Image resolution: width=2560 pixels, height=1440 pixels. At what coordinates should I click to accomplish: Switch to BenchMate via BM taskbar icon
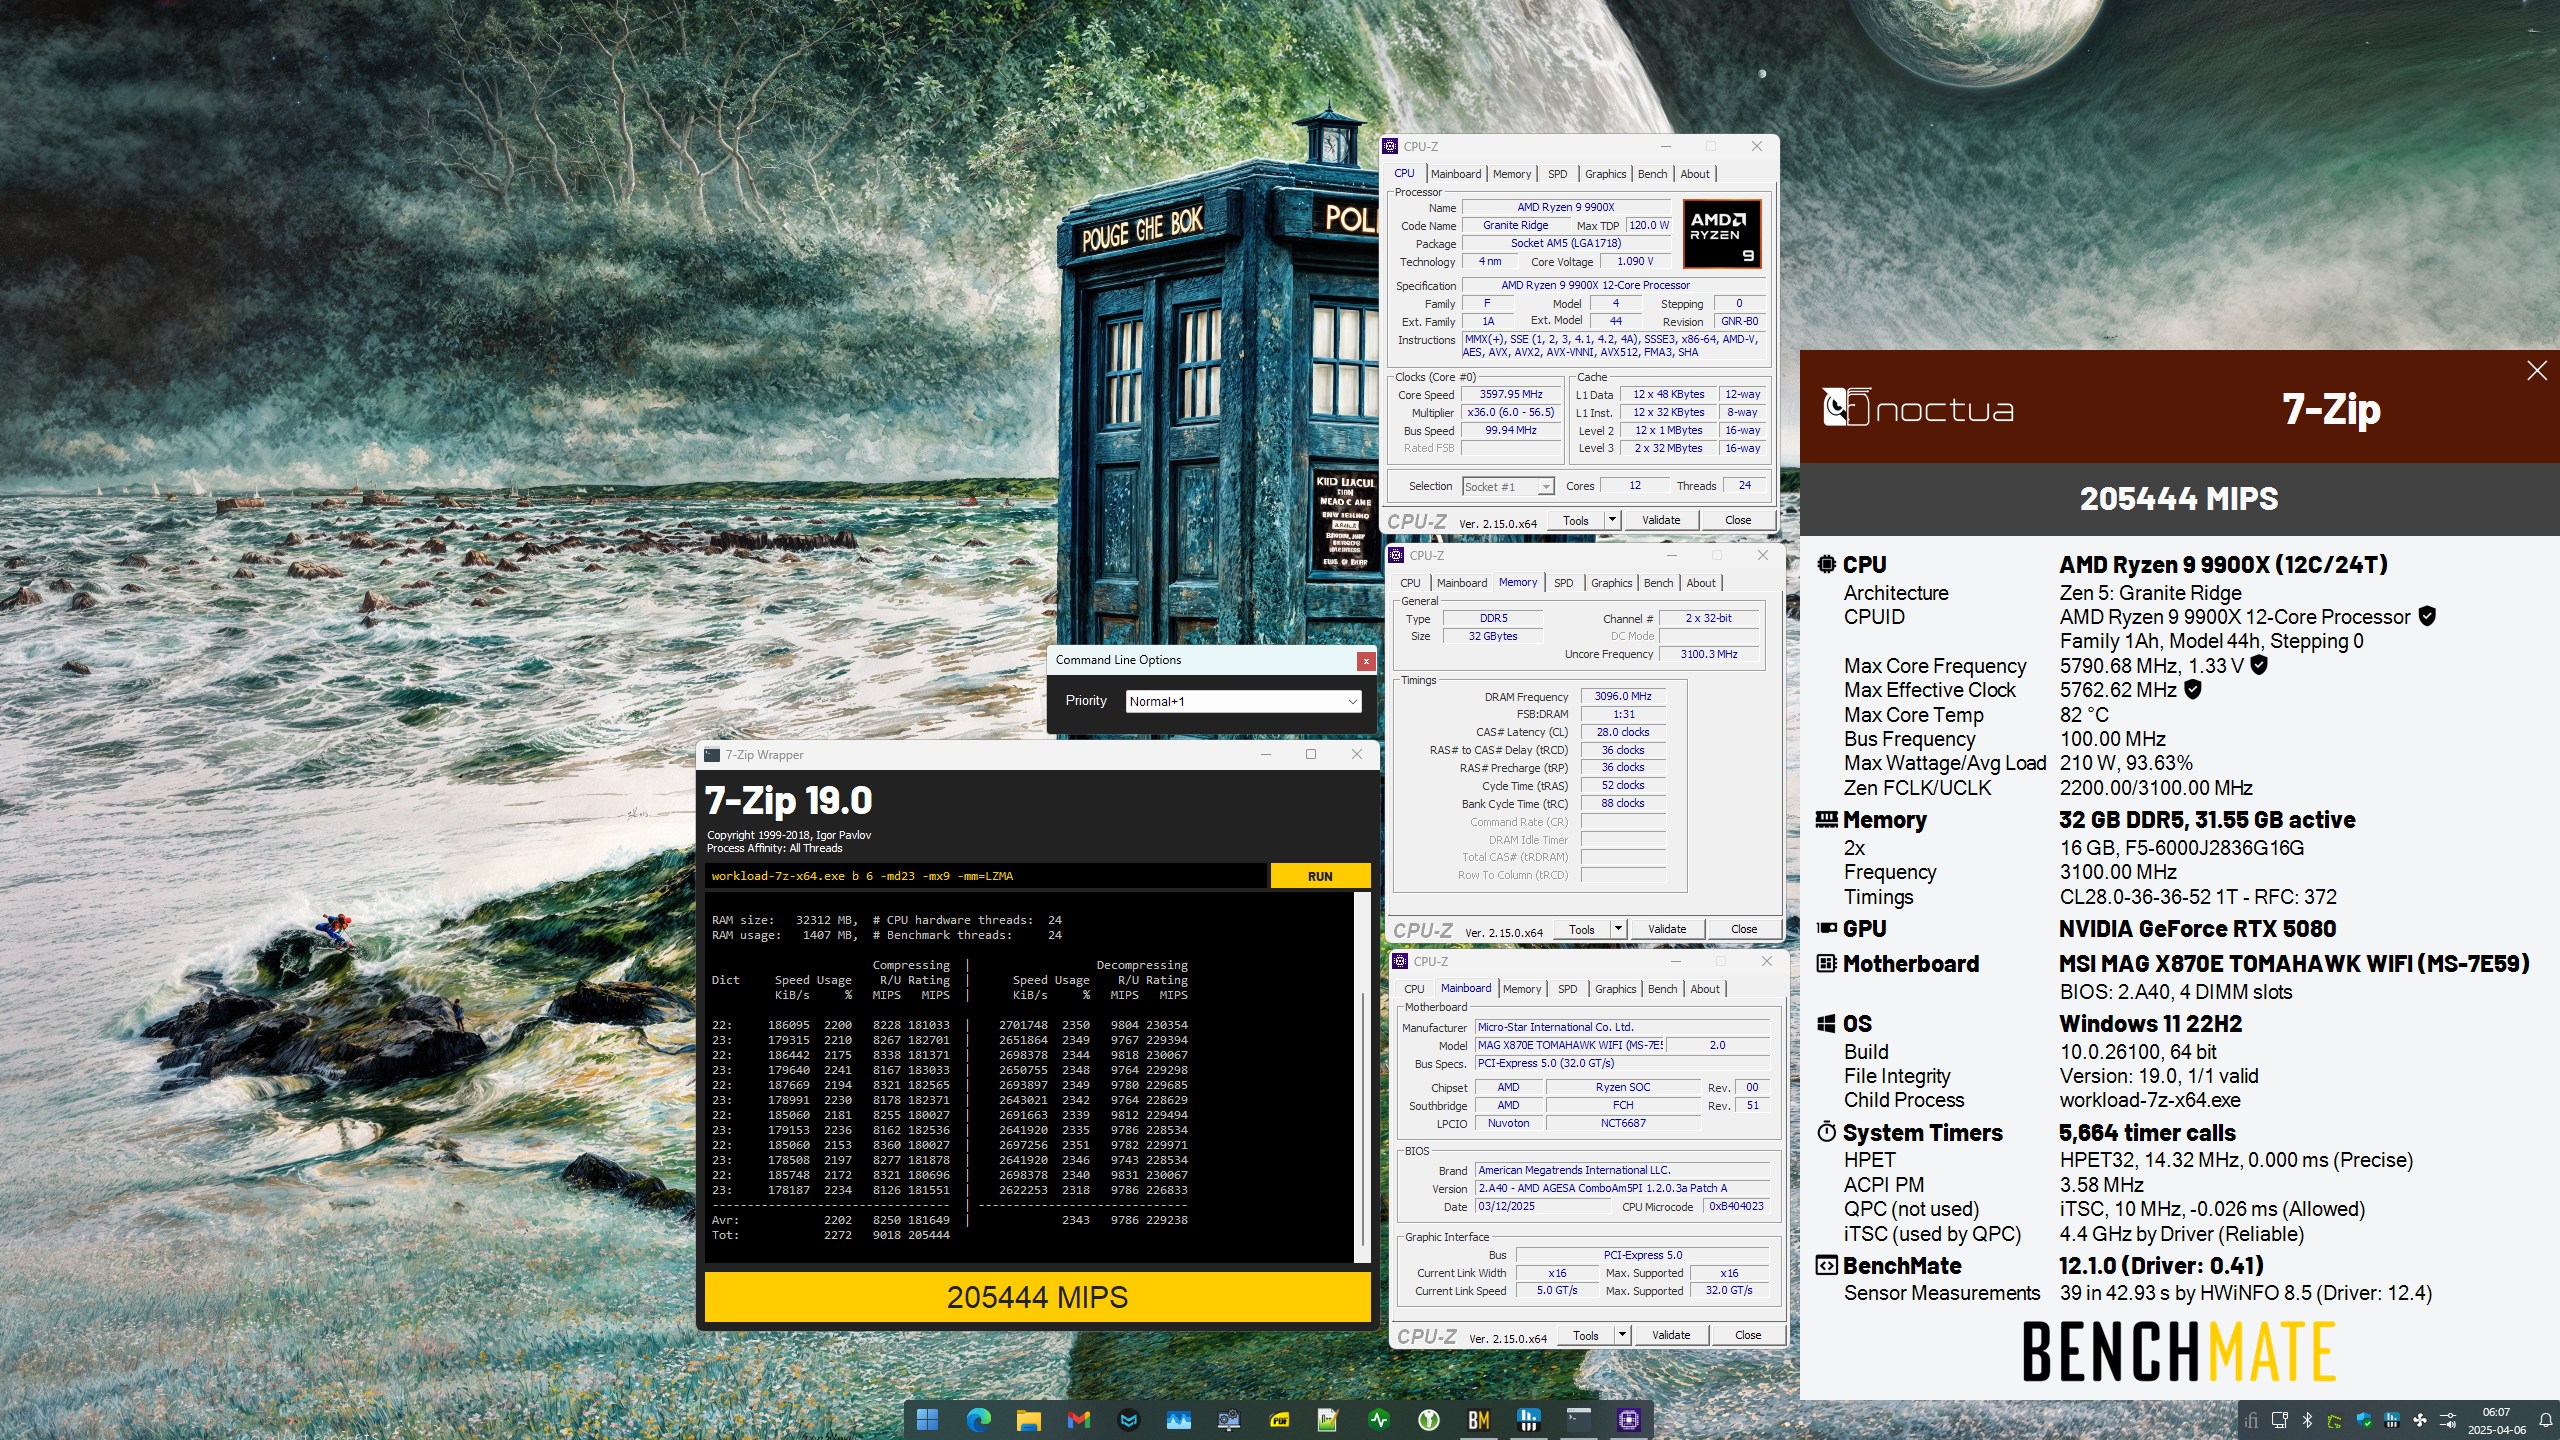(x=1478, y=1419)
